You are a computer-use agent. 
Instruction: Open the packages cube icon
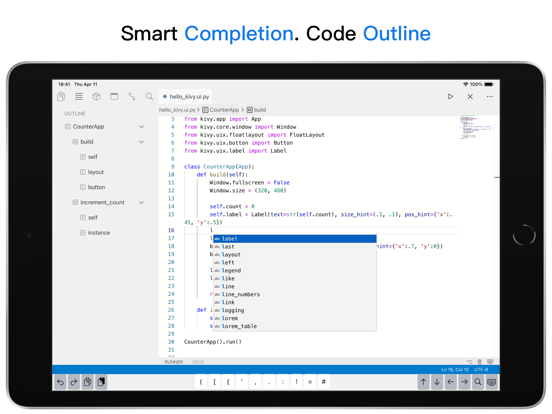[96, 96]
